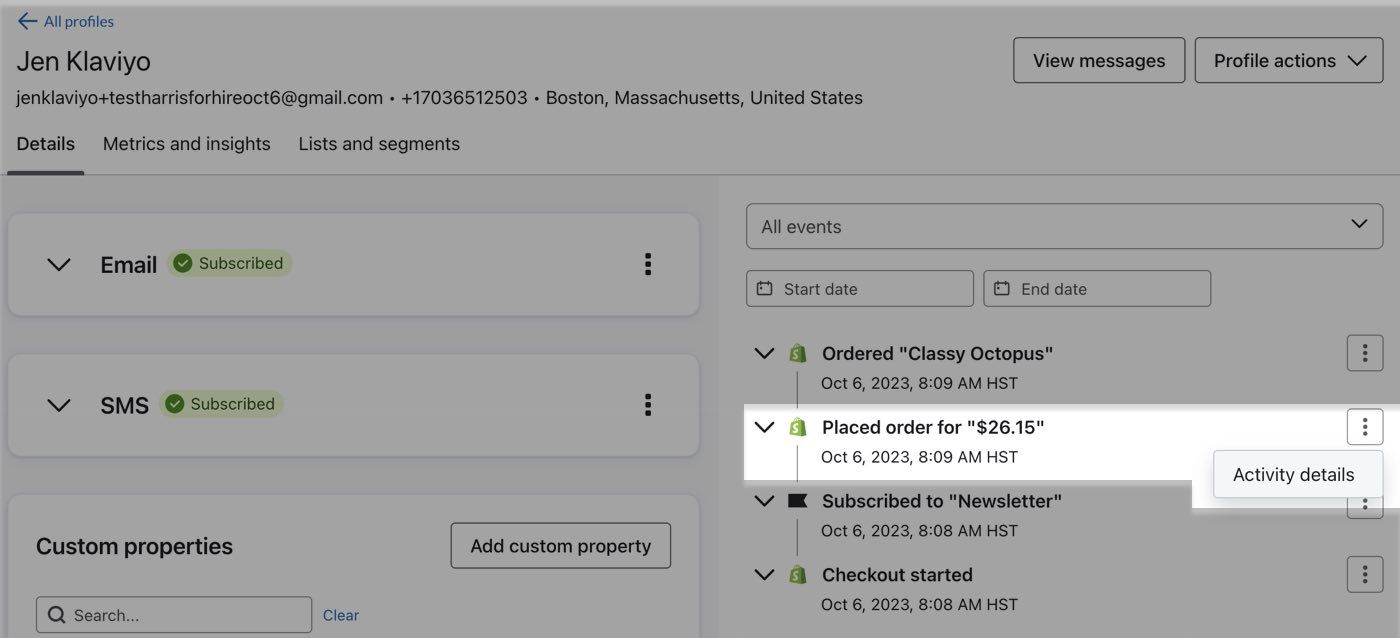The width and height of the screenshot is (1400, 638).
Task: Click Add custom property
Action: (x=560, y=545)
